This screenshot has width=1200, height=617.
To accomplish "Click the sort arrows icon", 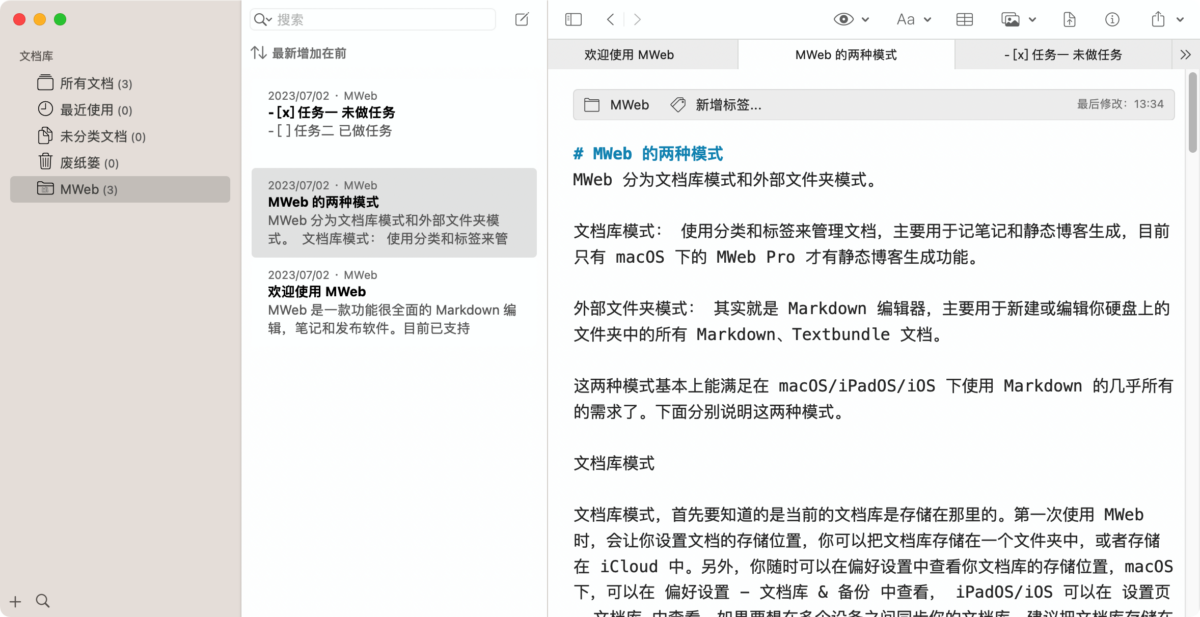I will [258, 53].
